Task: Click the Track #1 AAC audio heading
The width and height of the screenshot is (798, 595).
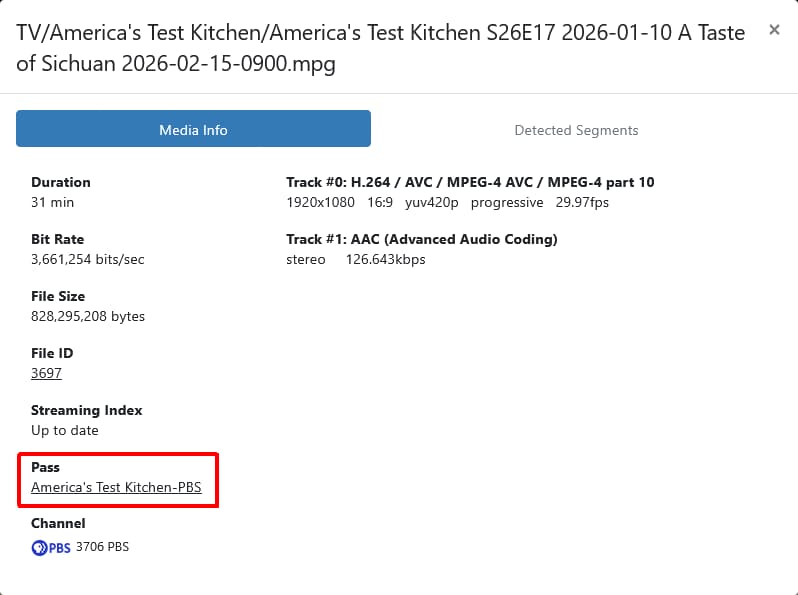Action: coord(421,239)
